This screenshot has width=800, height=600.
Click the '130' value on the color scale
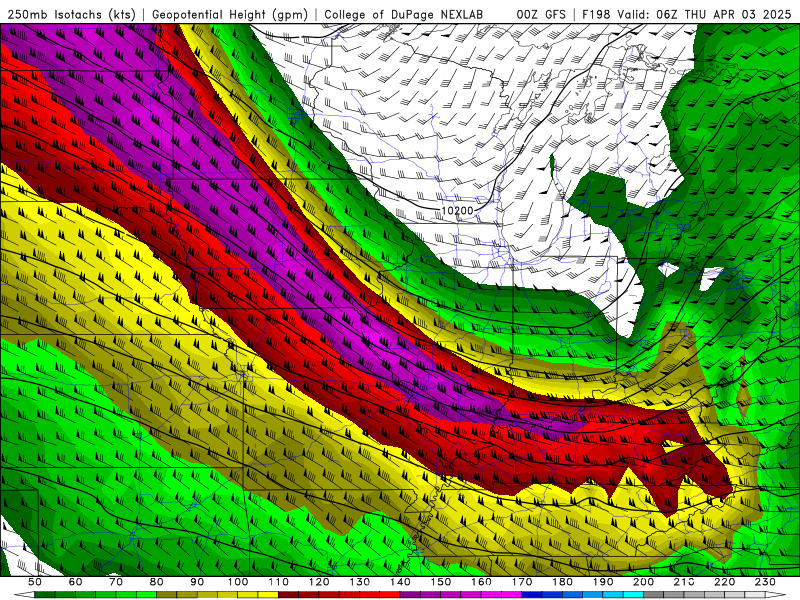coord(359,582)
